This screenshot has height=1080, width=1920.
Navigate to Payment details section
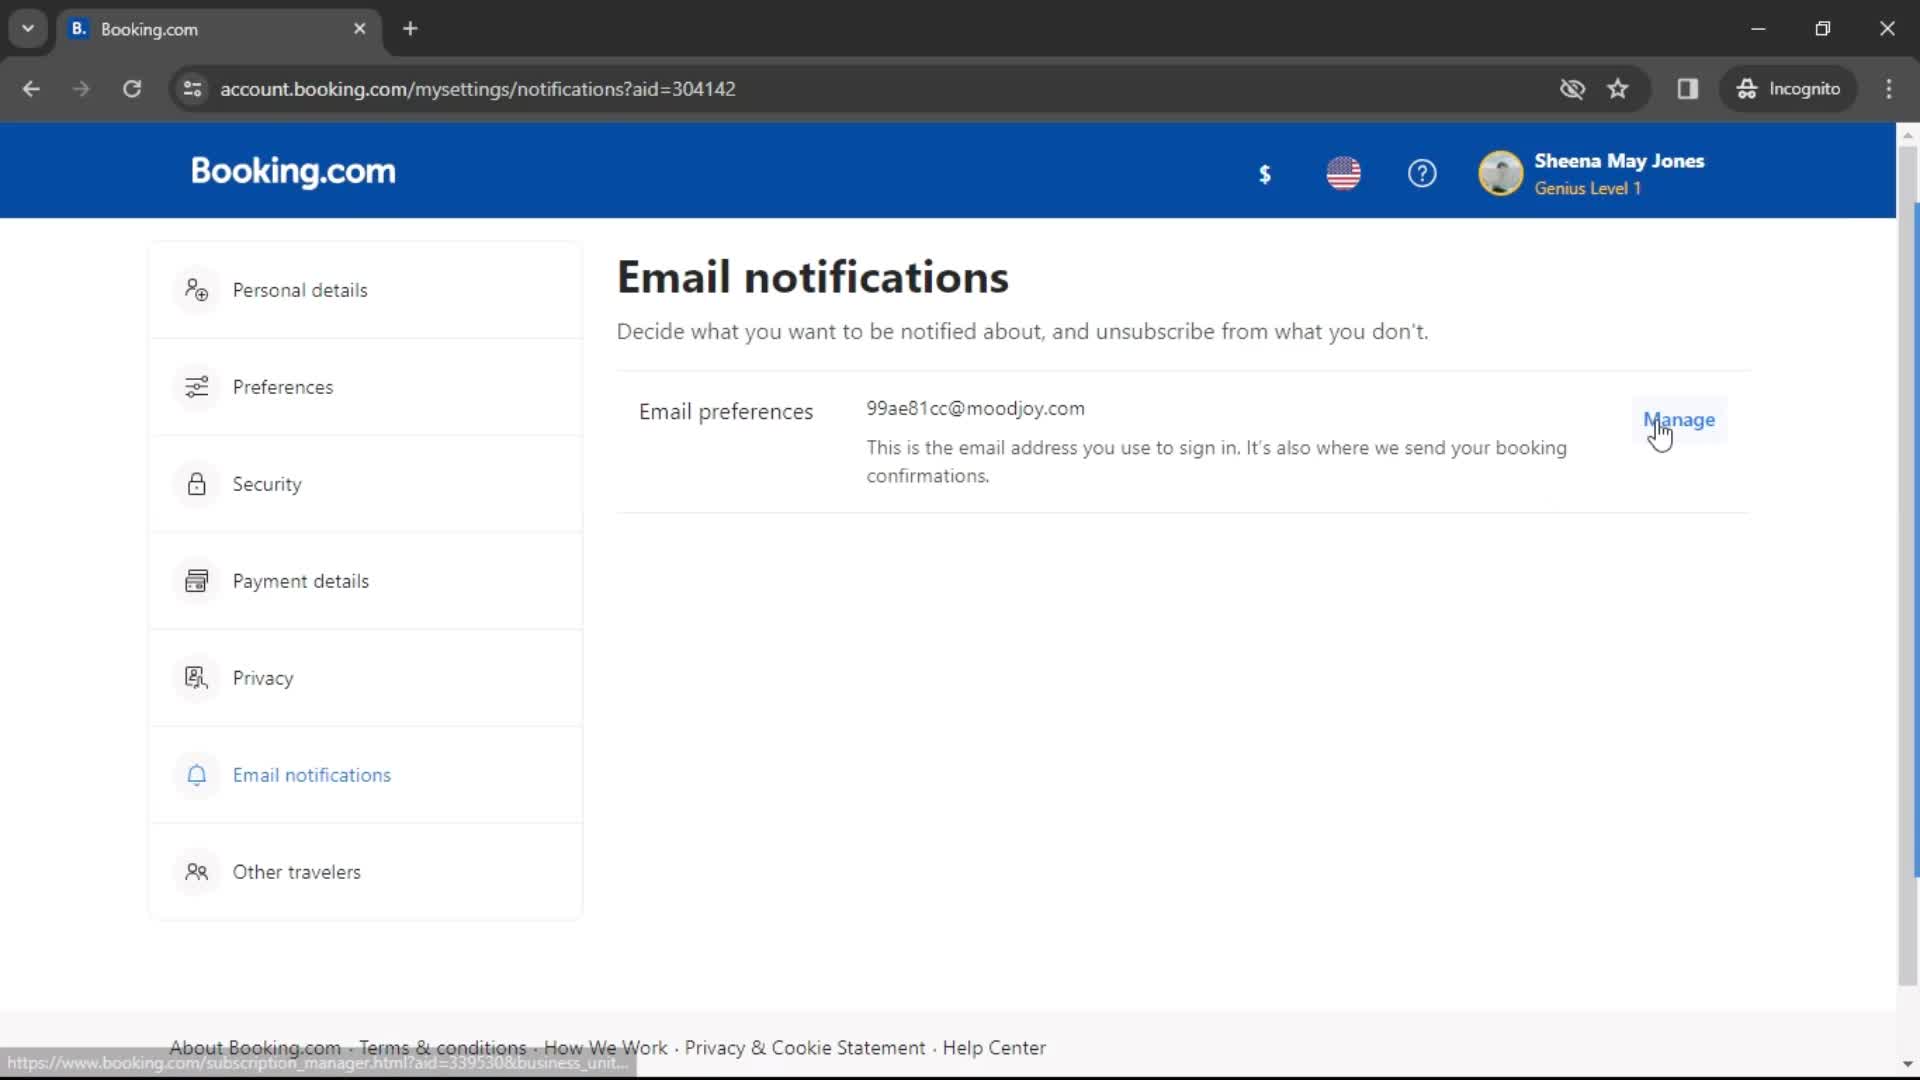pyautogui.click(x=301, y=580)
